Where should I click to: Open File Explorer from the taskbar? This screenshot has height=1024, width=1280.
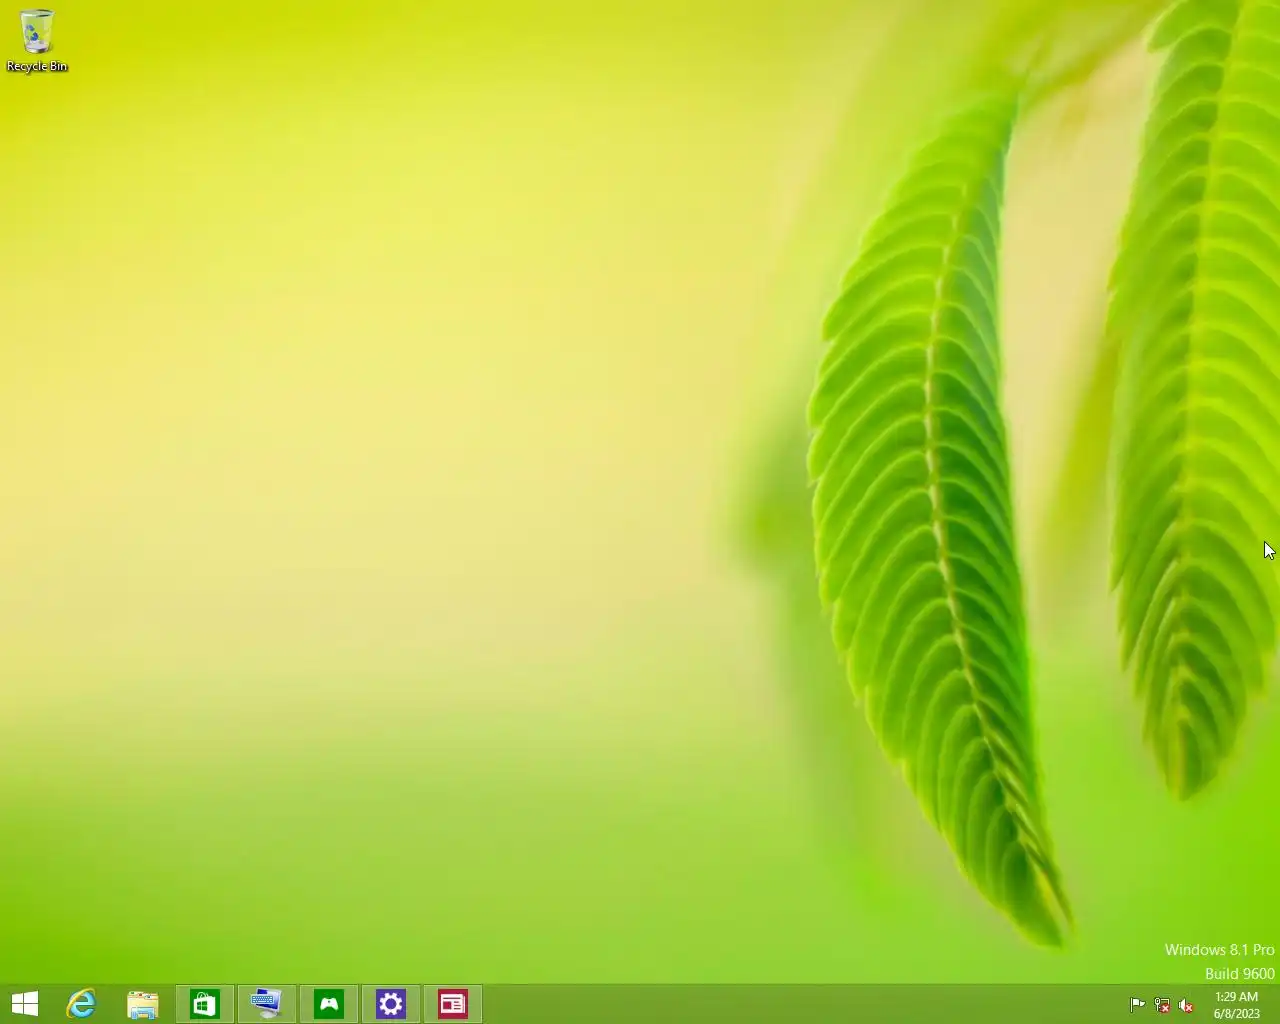143,1004
